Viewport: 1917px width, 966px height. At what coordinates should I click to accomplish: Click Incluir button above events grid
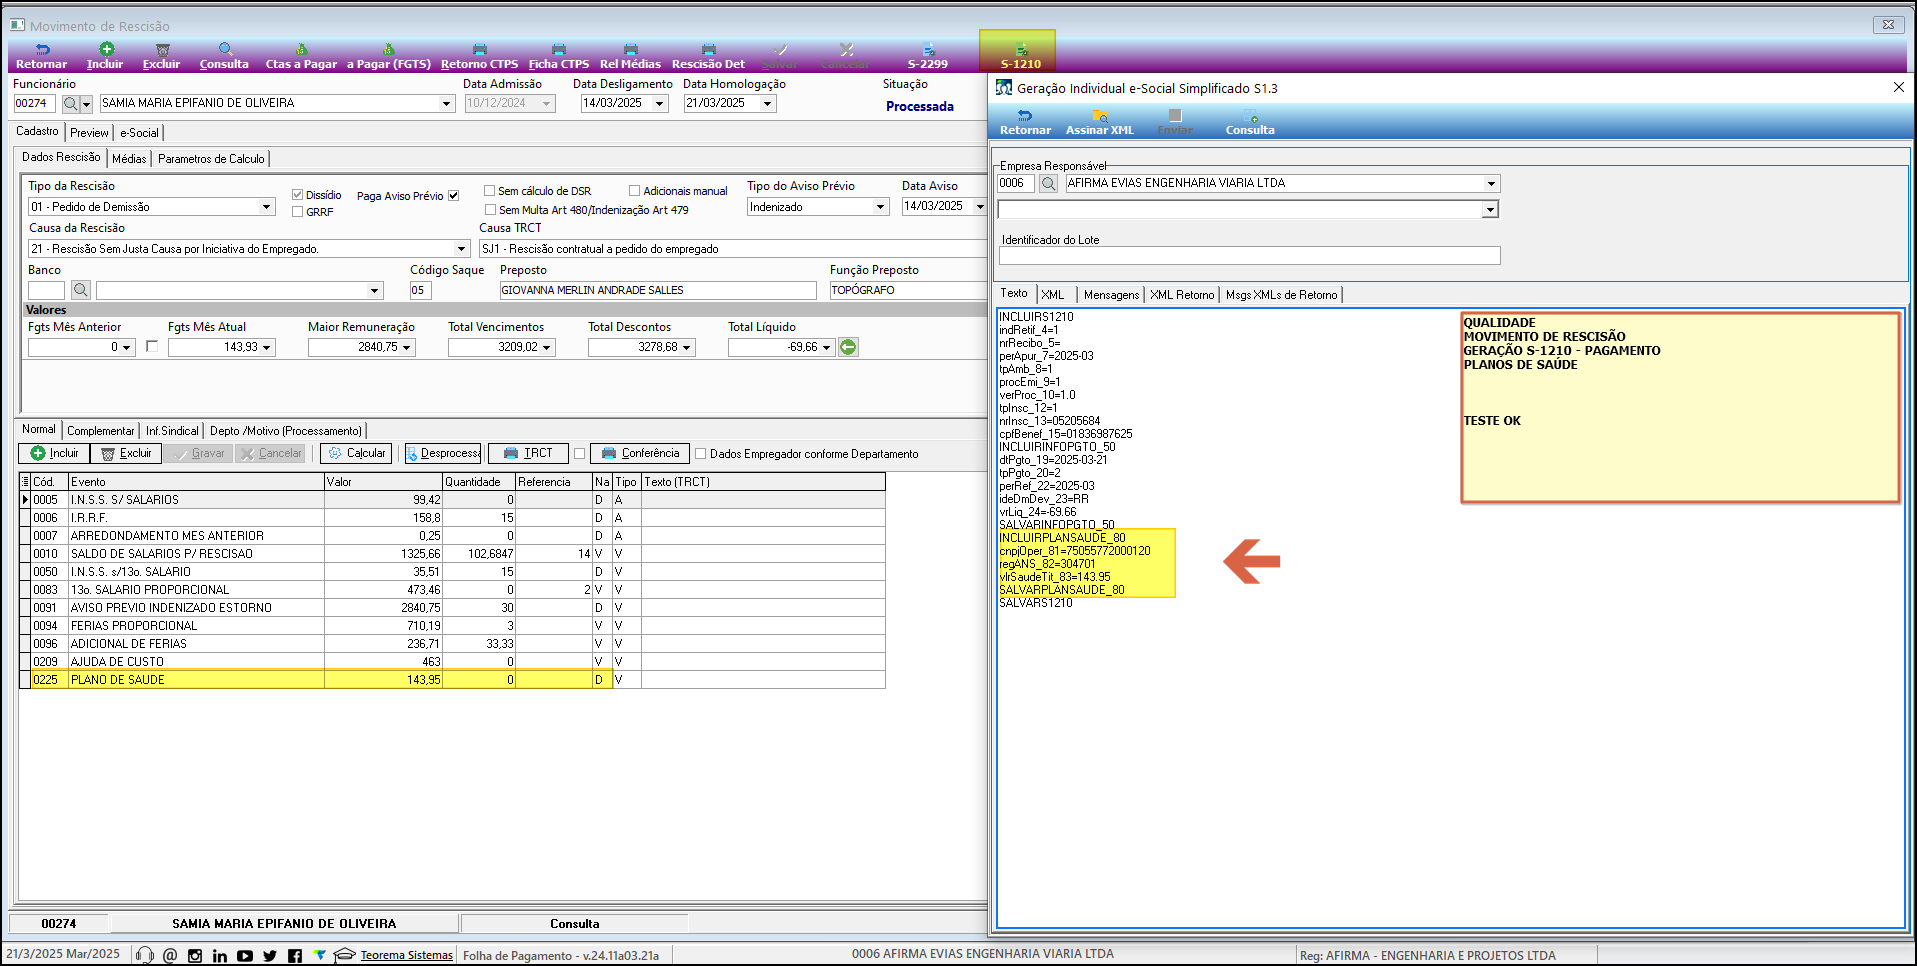point(54,454)
